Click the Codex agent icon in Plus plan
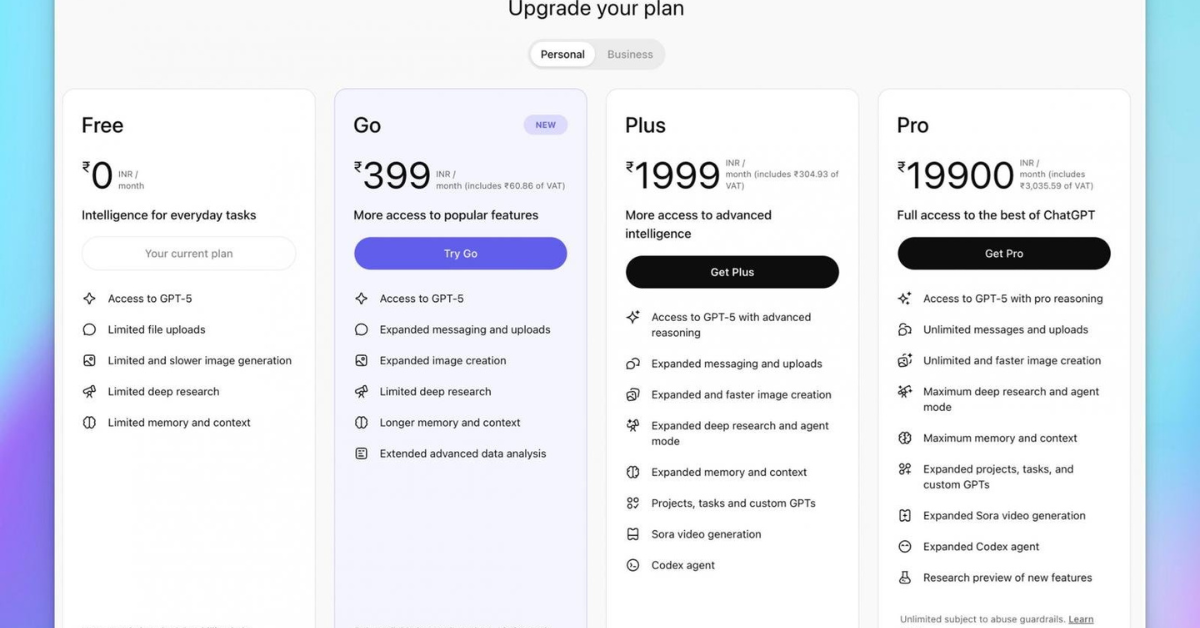Viewport: 1200px width, 628px height. pos(633,566)
